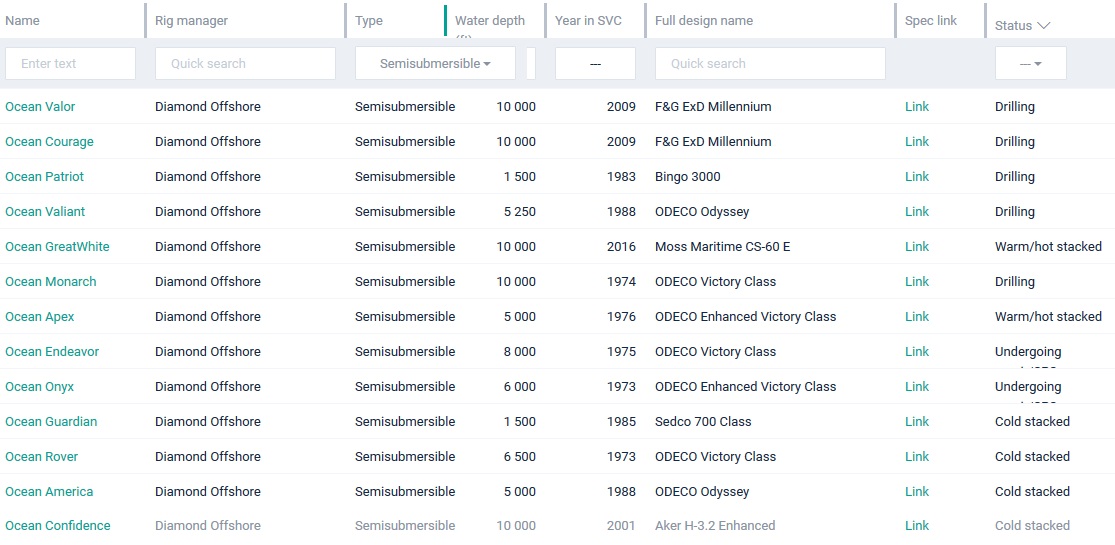The image size is (1115, 545).
Task: Select Diamond Offshore in the Ocean Valor row
Action: pyautogui.click(x=208, y=107)
